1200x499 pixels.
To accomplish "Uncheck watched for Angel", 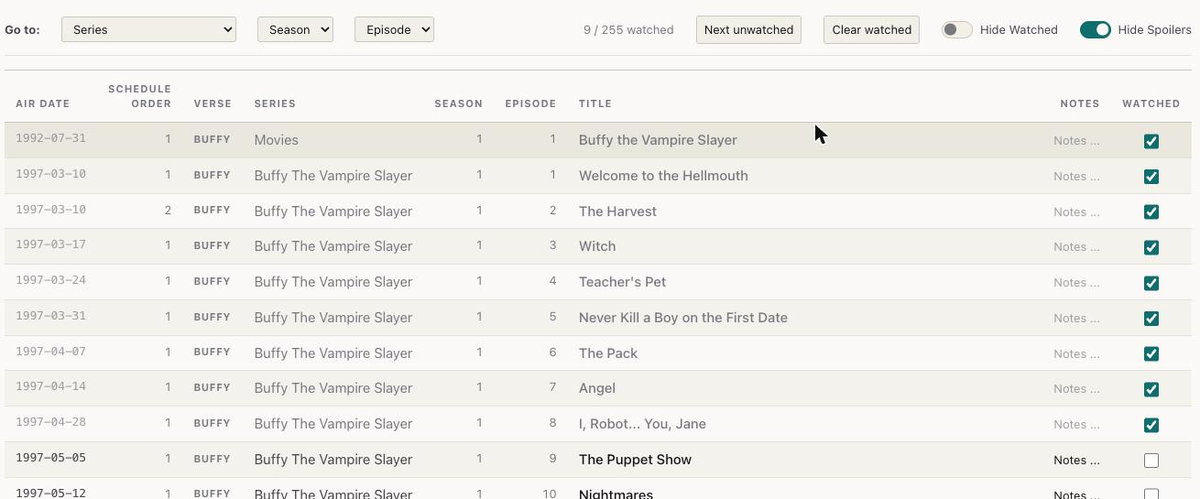I will click(1151, 389).
